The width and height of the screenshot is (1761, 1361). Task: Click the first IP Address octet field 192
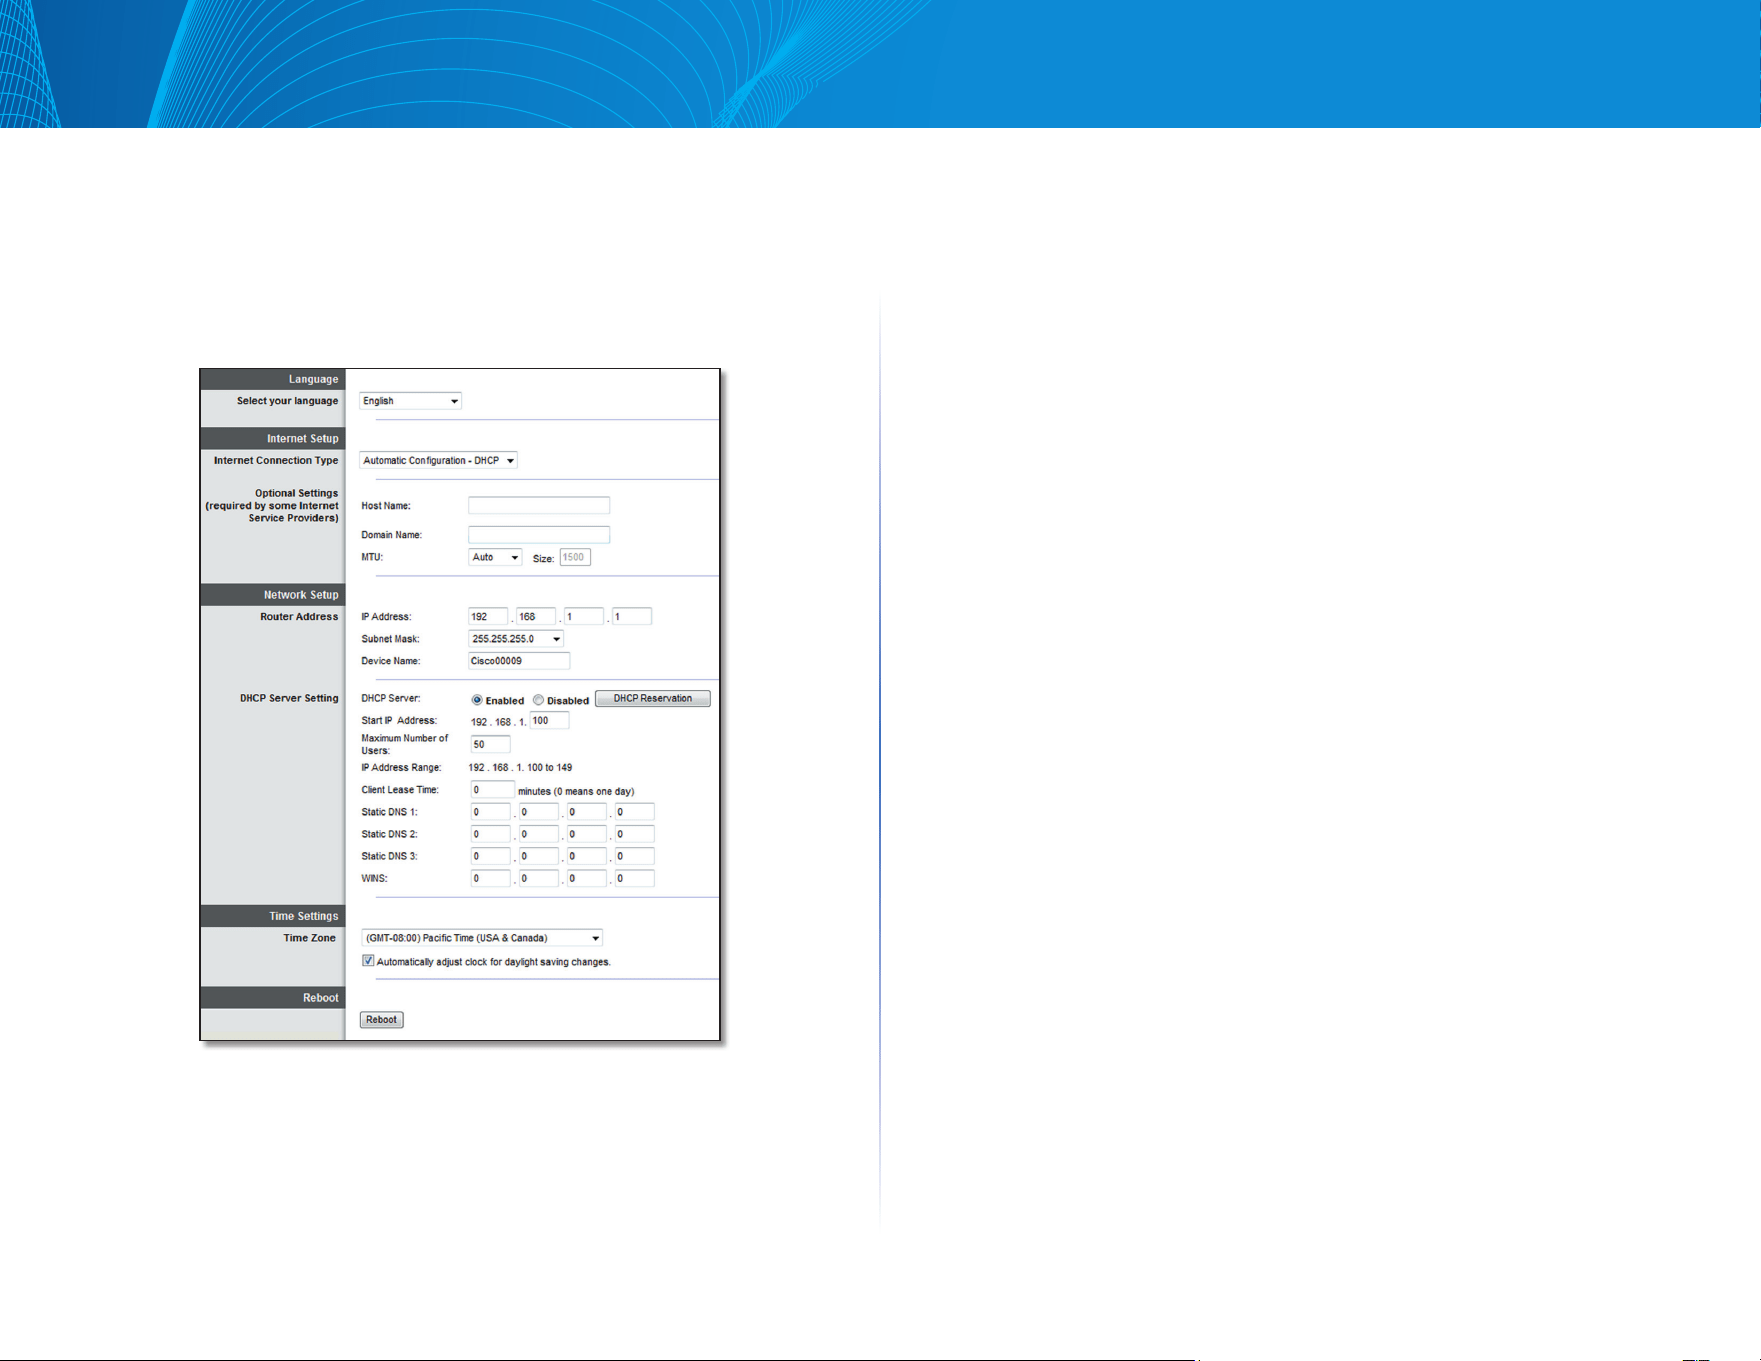[x=488, y=617]
